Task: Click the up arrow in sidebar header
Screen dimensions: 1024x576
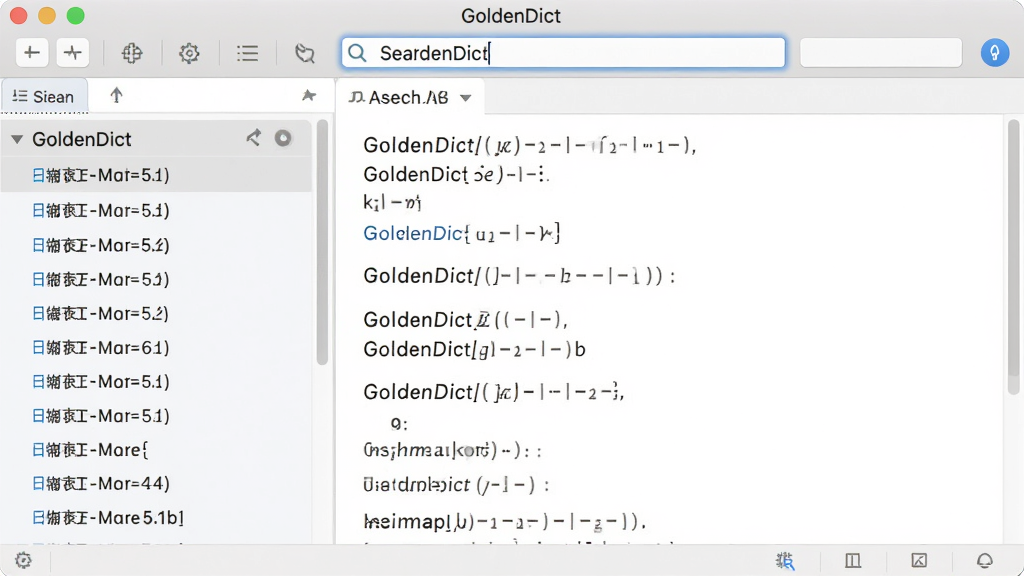Action: pyautogui.click(x=116, y=95)
